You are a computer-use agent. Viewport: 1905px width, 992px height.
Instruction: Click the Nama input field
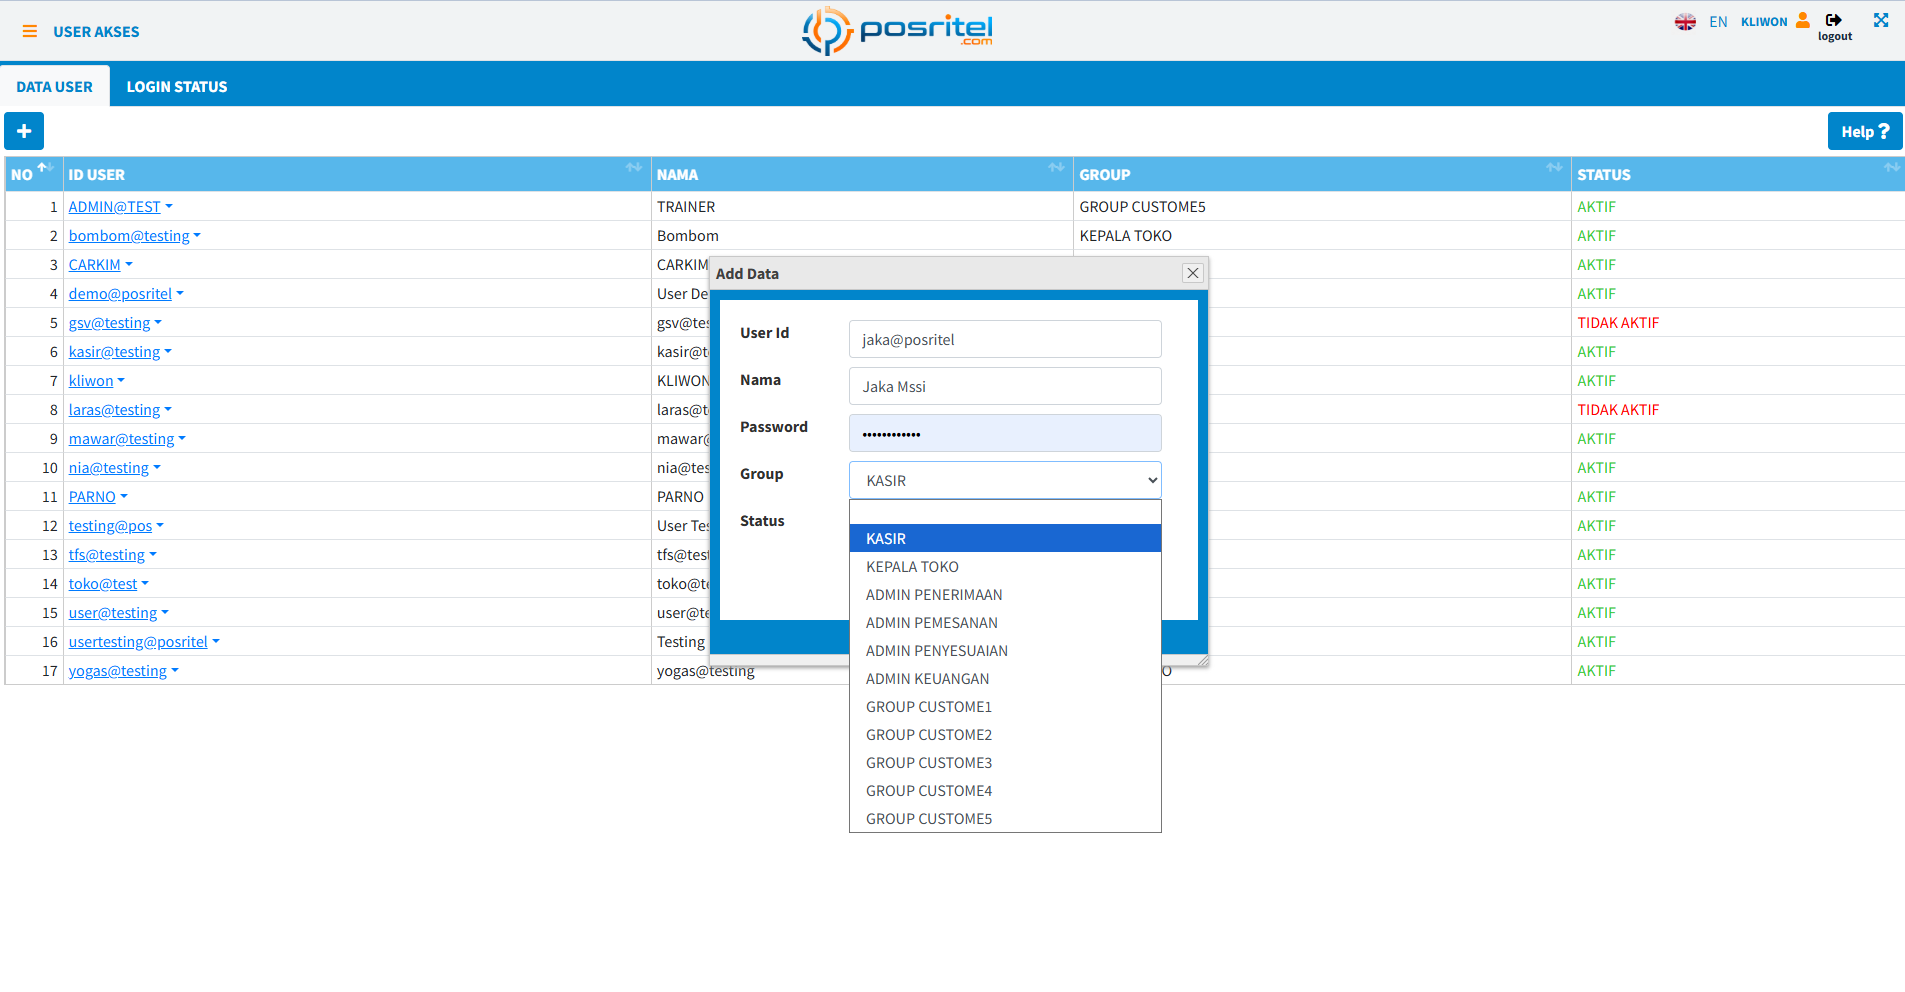tap(1005, 386)
